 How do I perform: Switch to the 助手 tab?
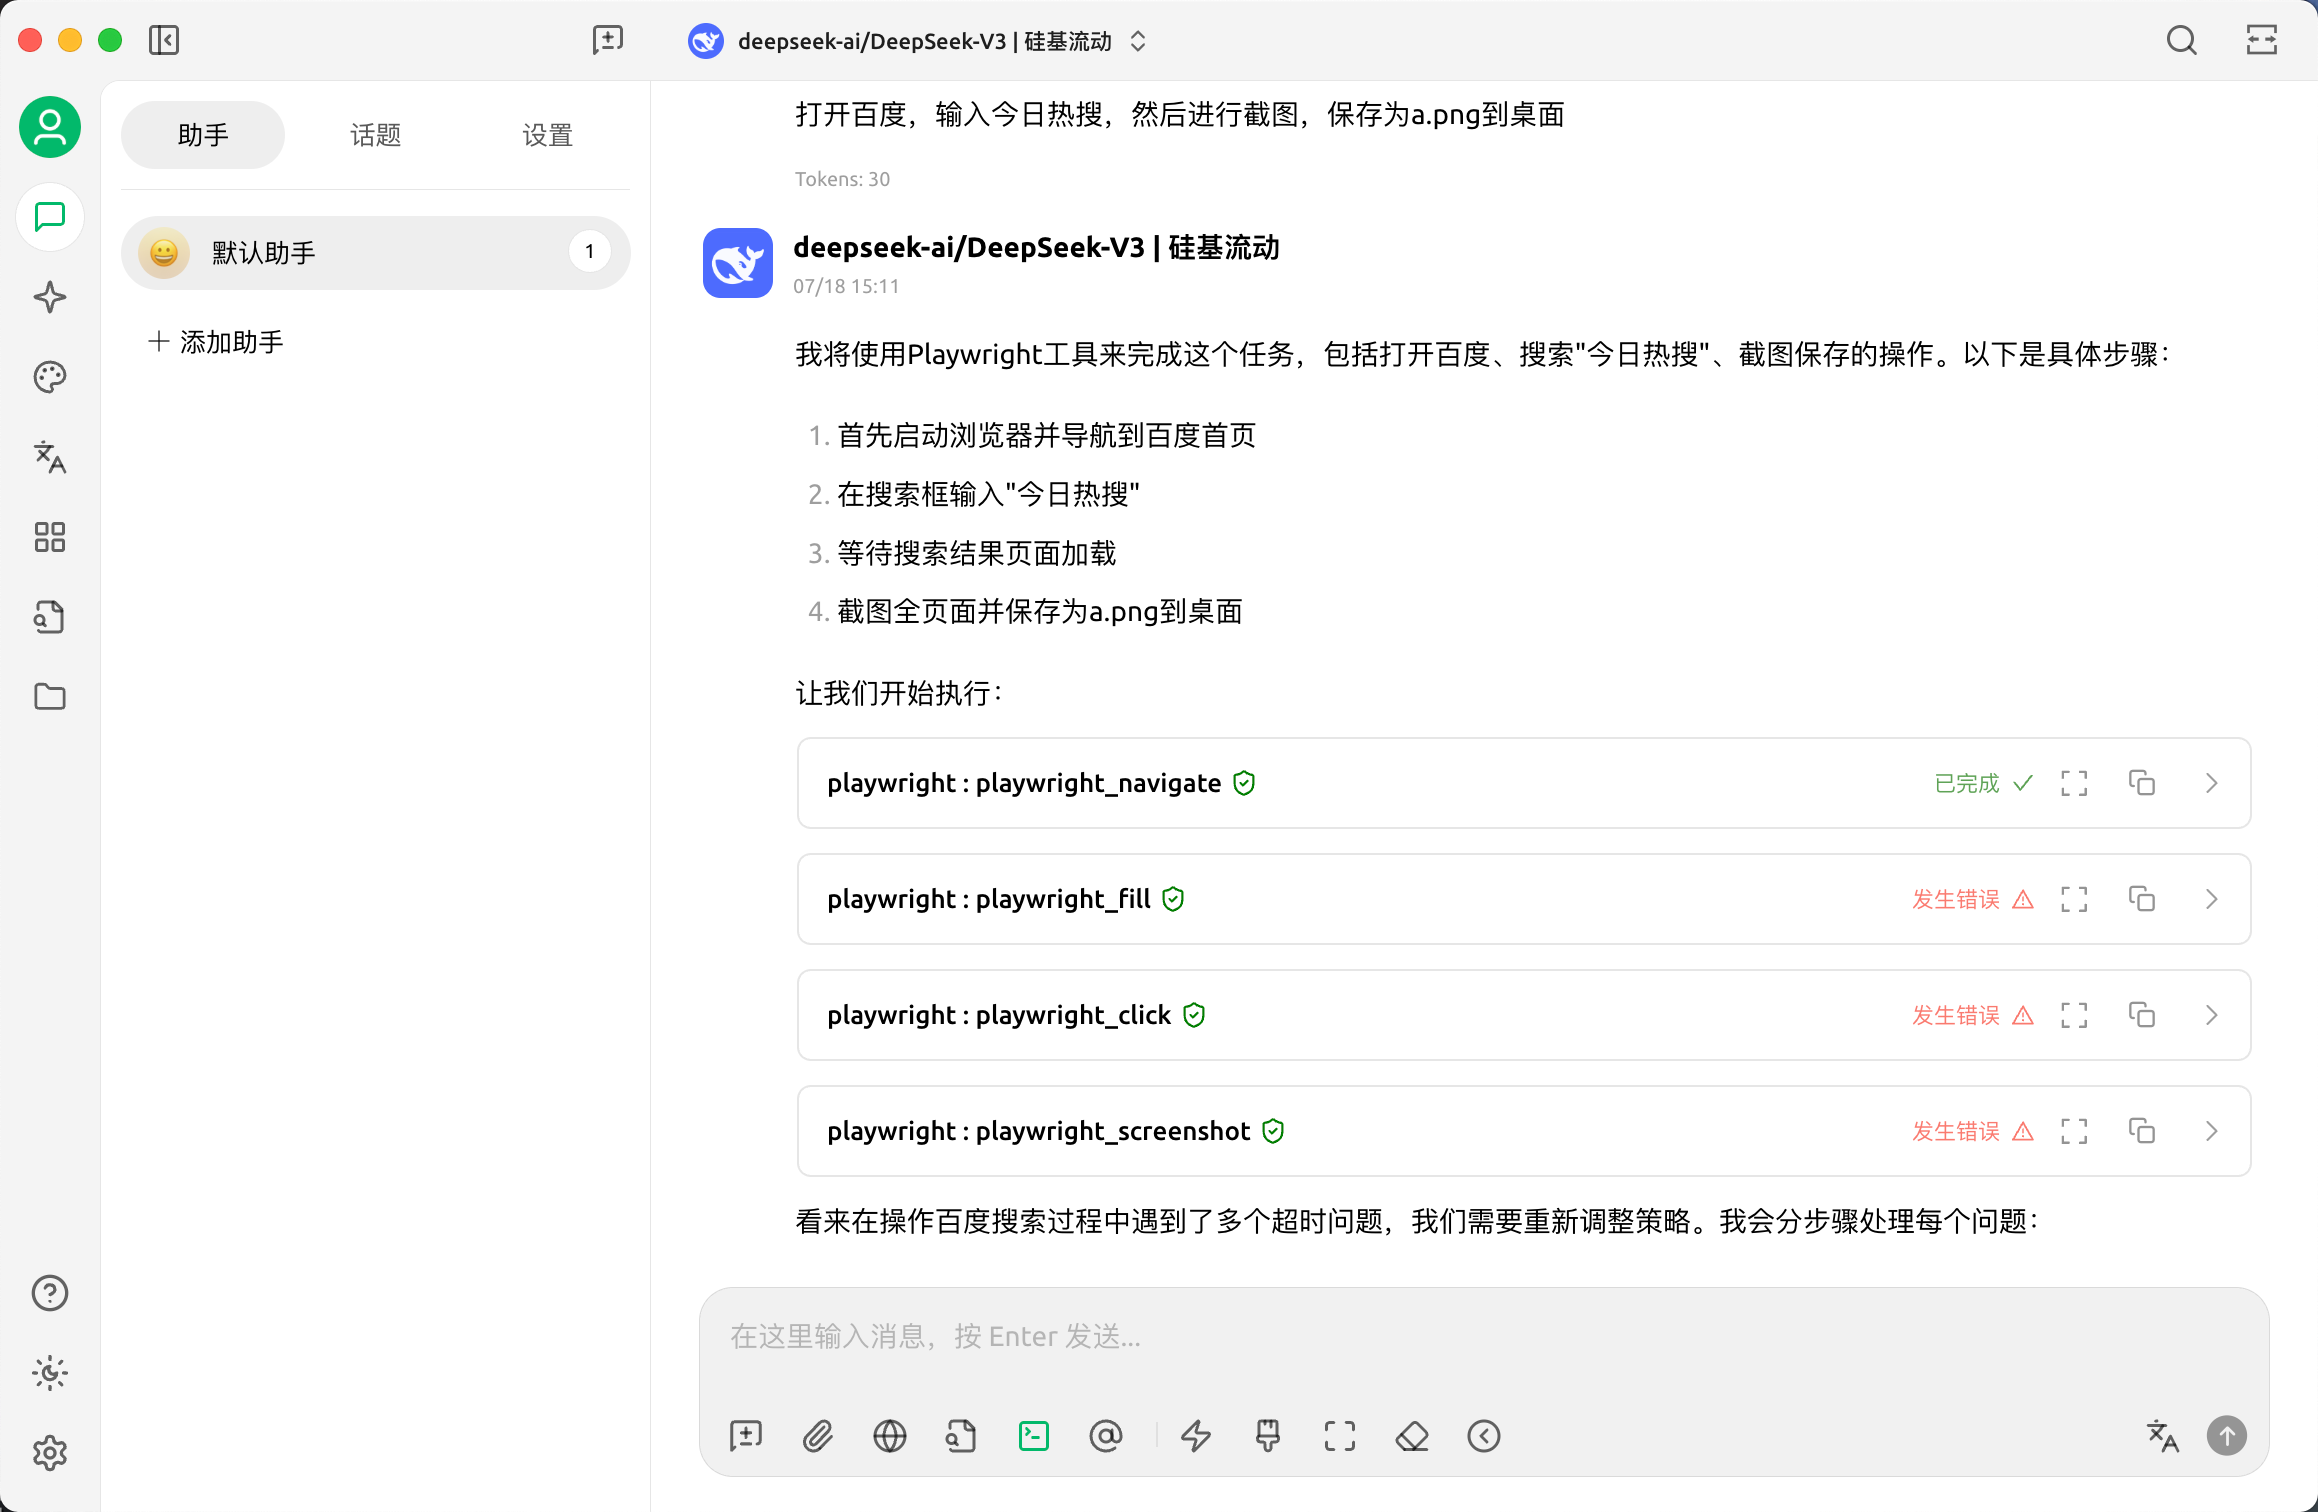pos(203,135)
